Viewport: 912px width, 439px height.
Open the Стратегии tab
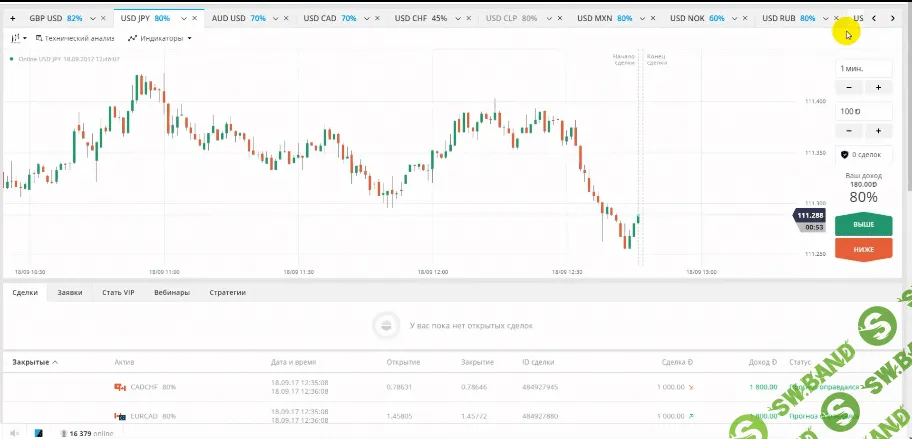click(x=227, y=293)
